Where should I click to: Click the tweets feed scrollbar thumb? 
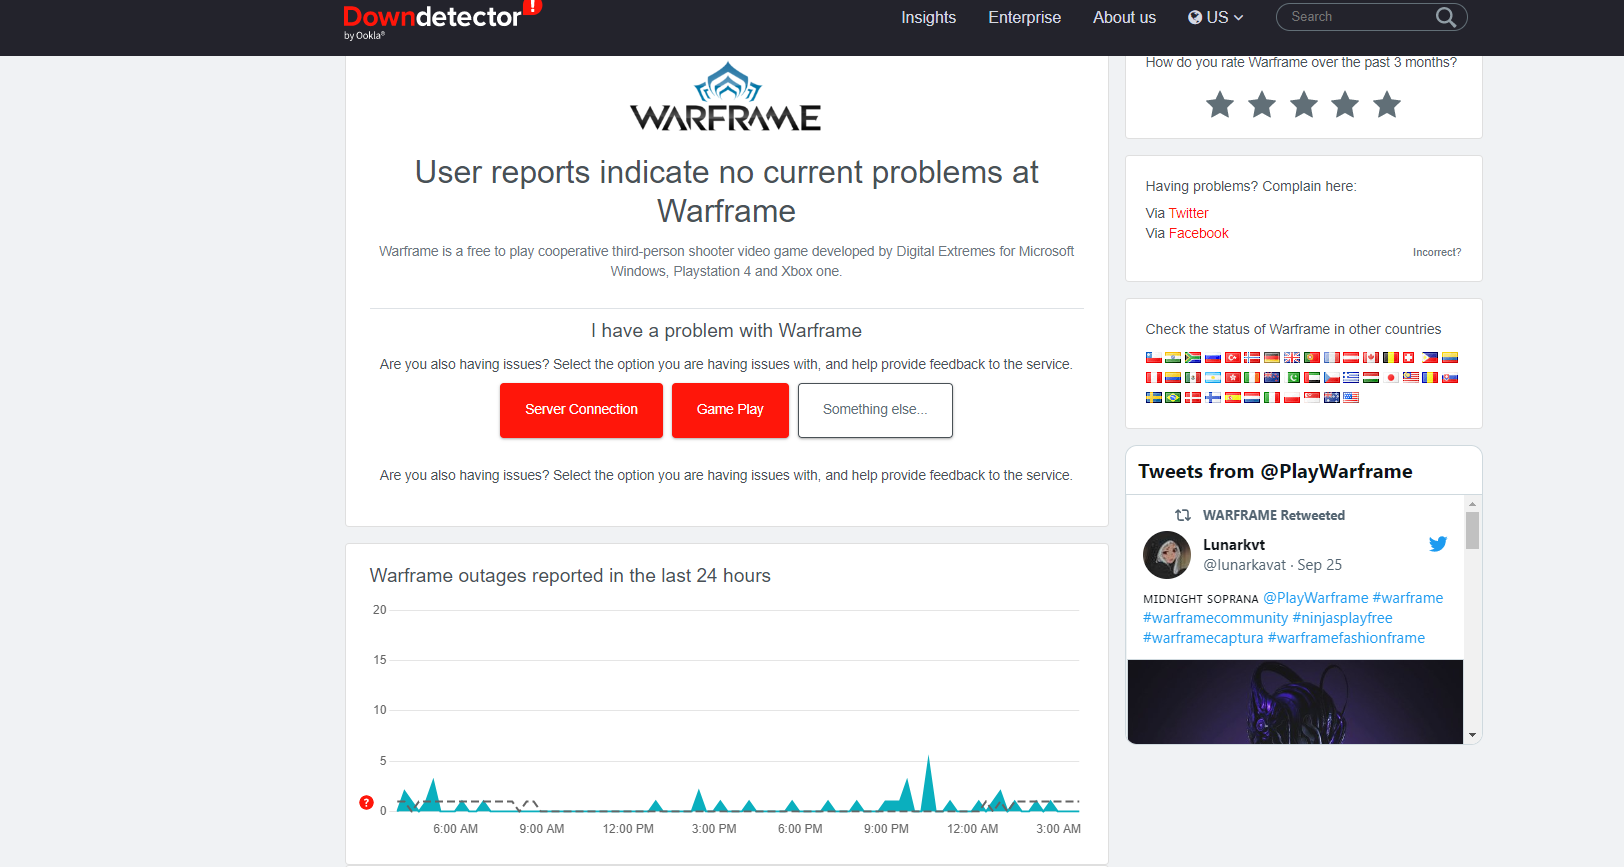coord(1472,531)
